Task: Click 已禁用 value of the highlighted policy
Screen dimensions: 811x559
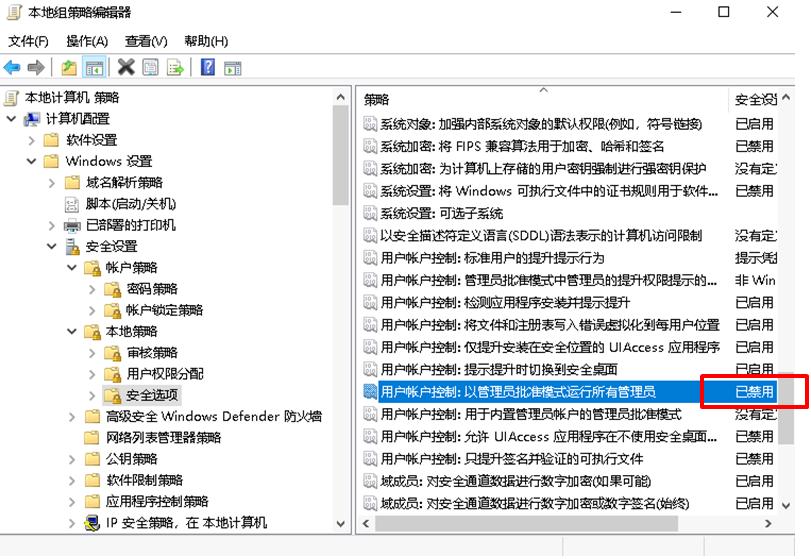Action: [x=754, y=392]
